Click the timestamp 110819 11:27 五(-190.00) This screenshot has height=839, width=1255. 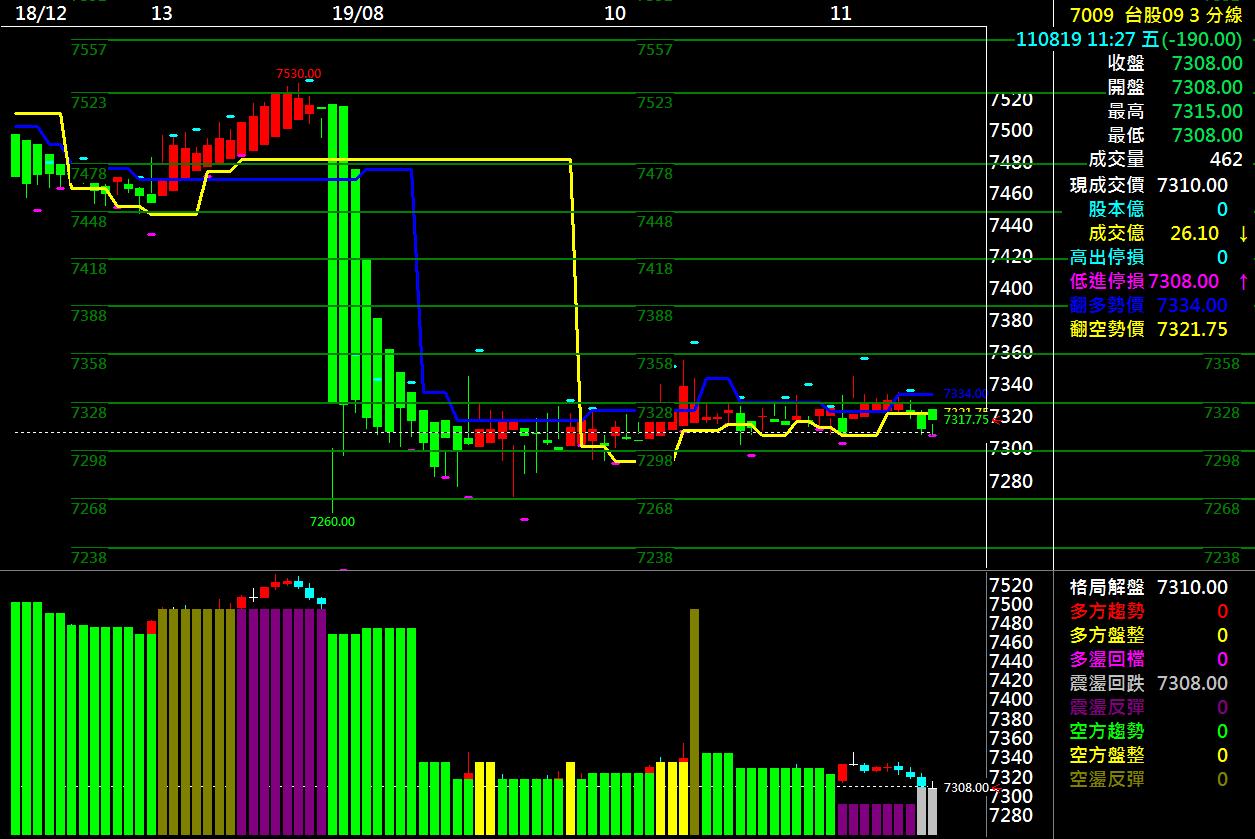point(1129,39)
